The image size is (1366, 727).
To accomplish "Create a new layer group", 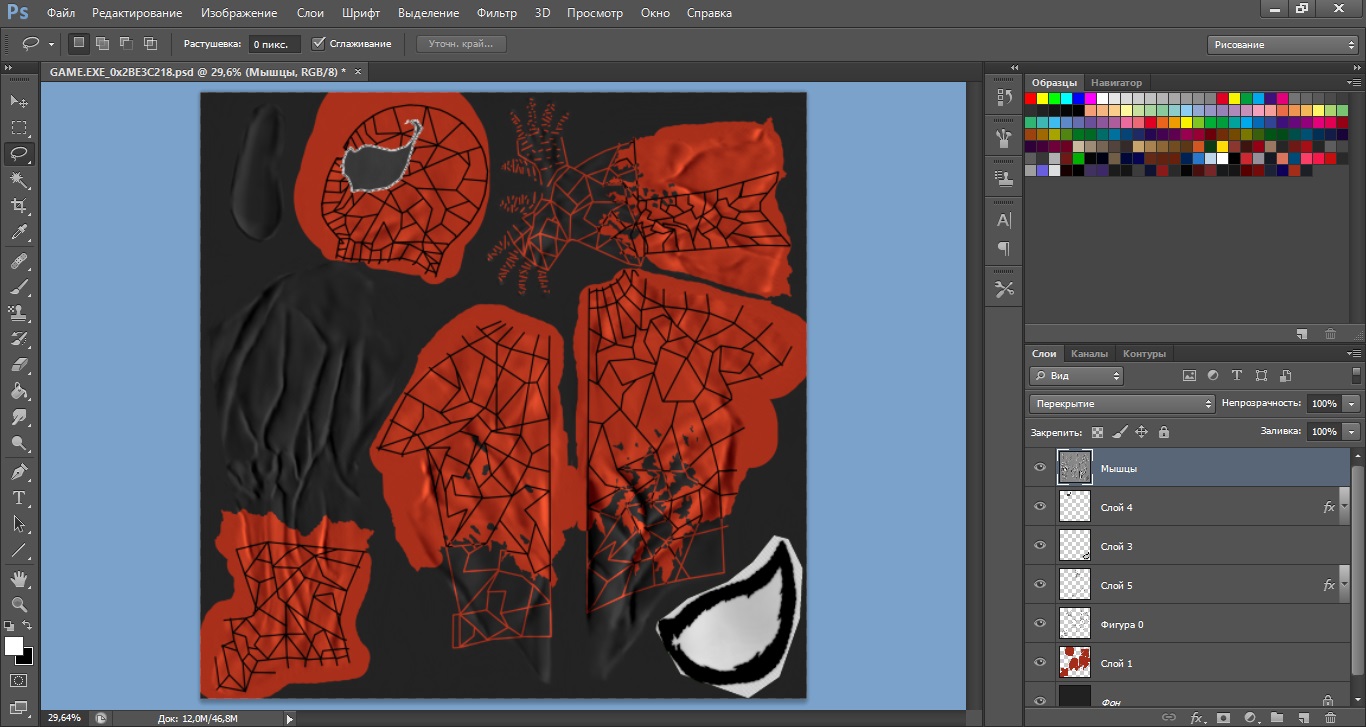I will [x=1277, y=718].
